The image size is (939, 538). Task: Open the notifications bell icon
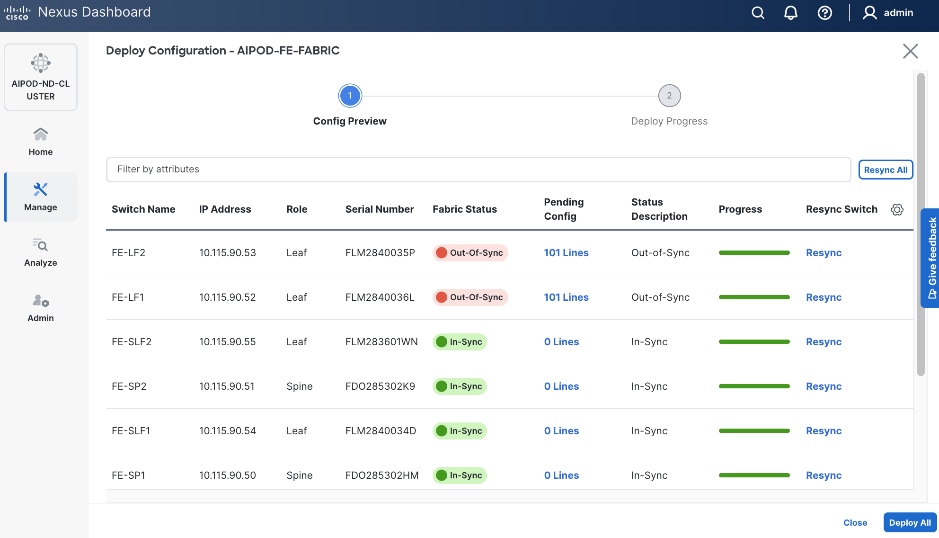[x=791, y=13]
